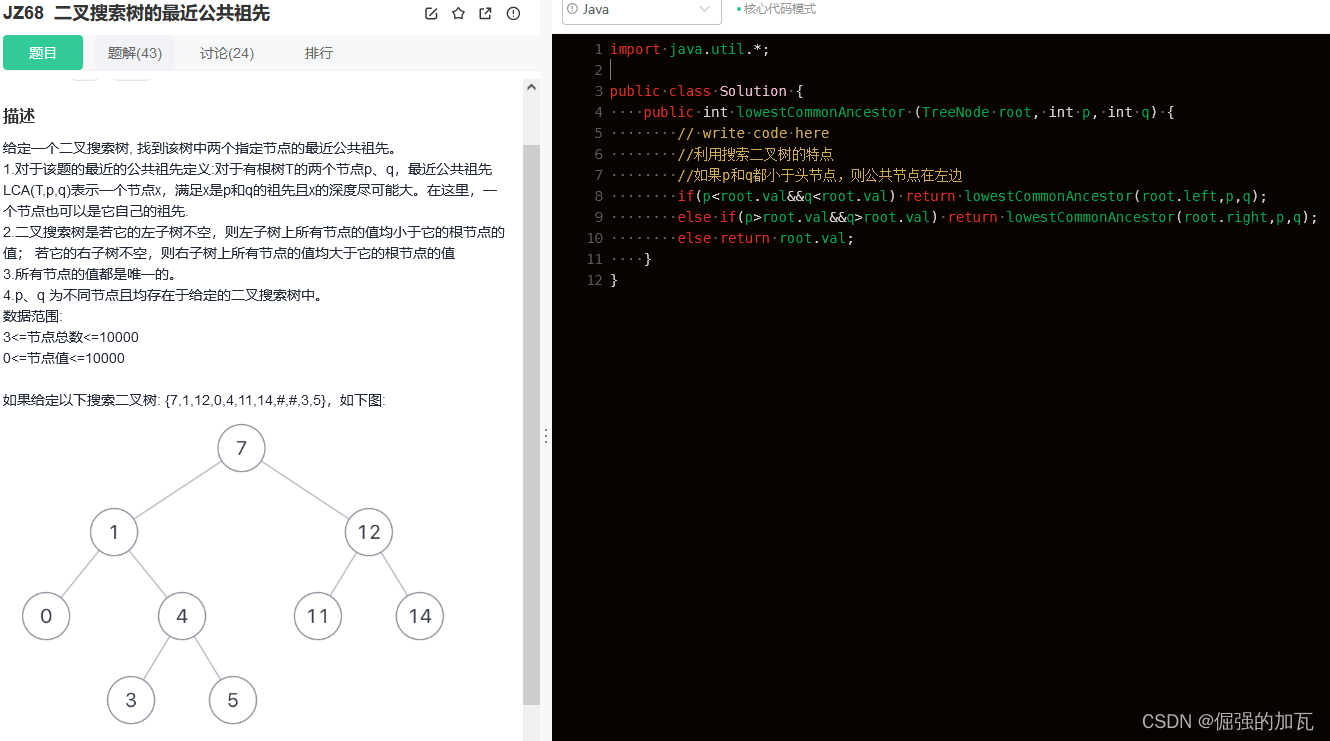Place cursor on empty code line 2
This screenshot has height=741, width=1330.
click(x=940, y=70)
